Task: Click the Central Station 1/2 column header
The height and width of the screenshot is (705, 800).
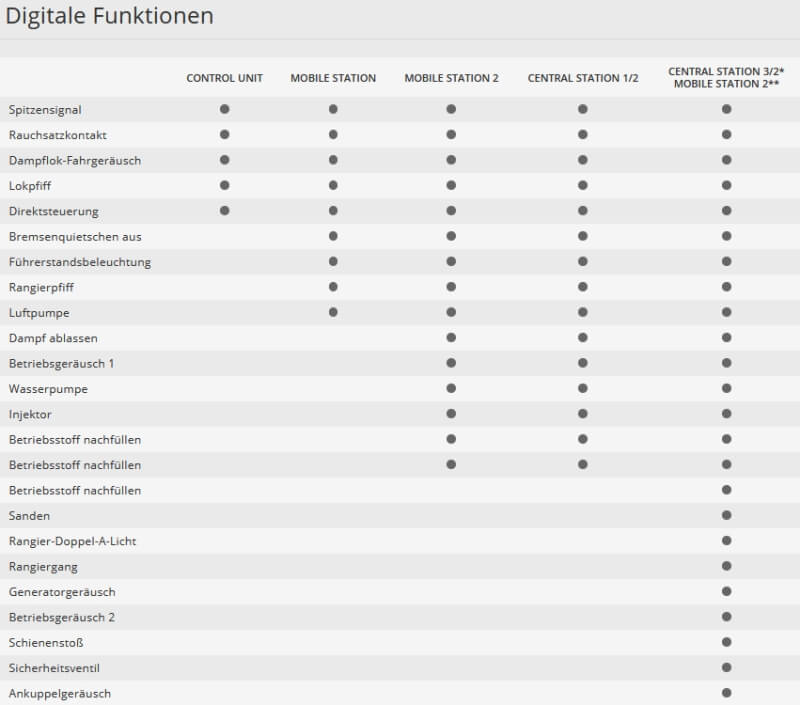Action: [582, 78]
